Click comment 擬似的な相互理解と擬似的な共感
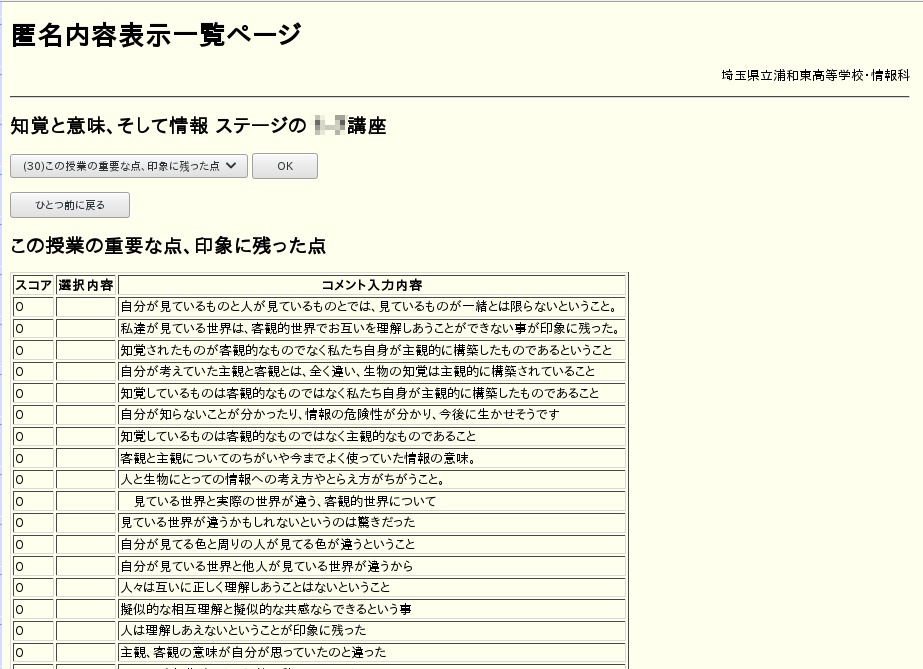 point(265,609)
